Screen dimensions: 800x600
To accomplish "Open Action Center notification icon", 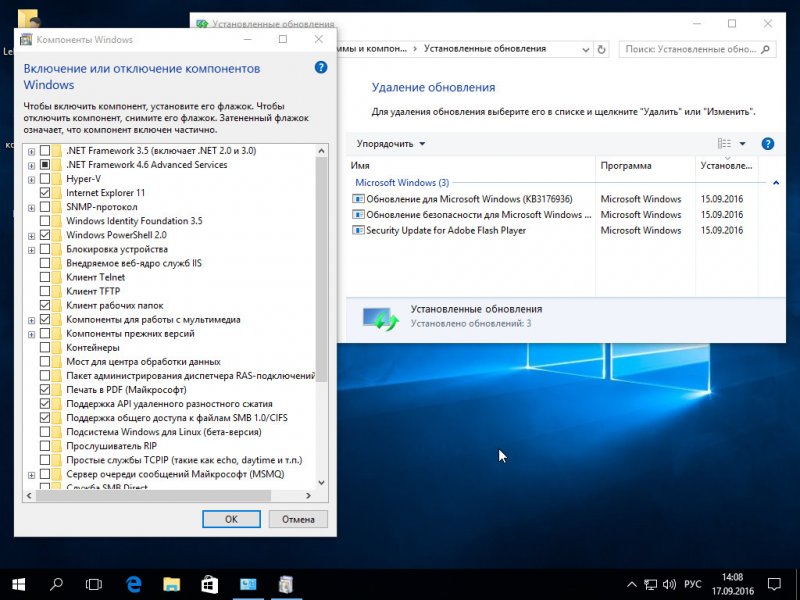I will 774,584.
